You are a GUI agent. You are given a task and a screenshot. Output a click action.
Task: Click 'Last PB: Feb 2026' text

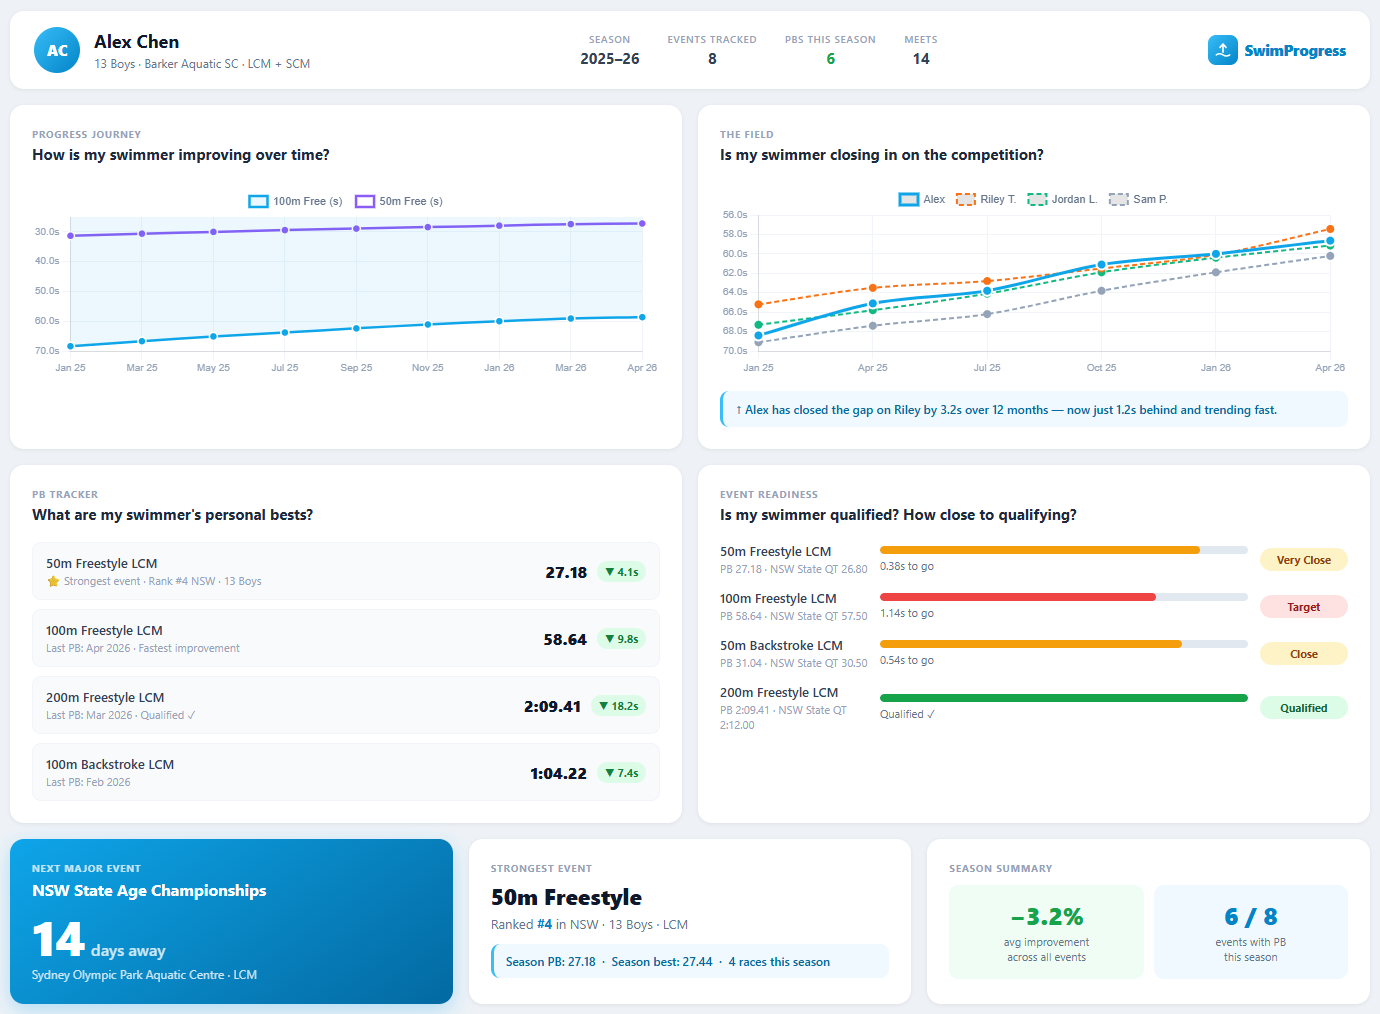coord(88,782)
